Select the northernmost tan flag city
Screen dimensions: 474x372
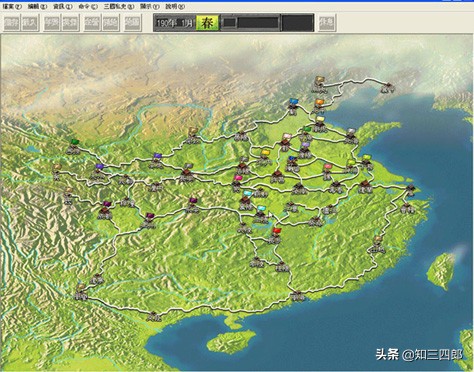click(319, 85)
